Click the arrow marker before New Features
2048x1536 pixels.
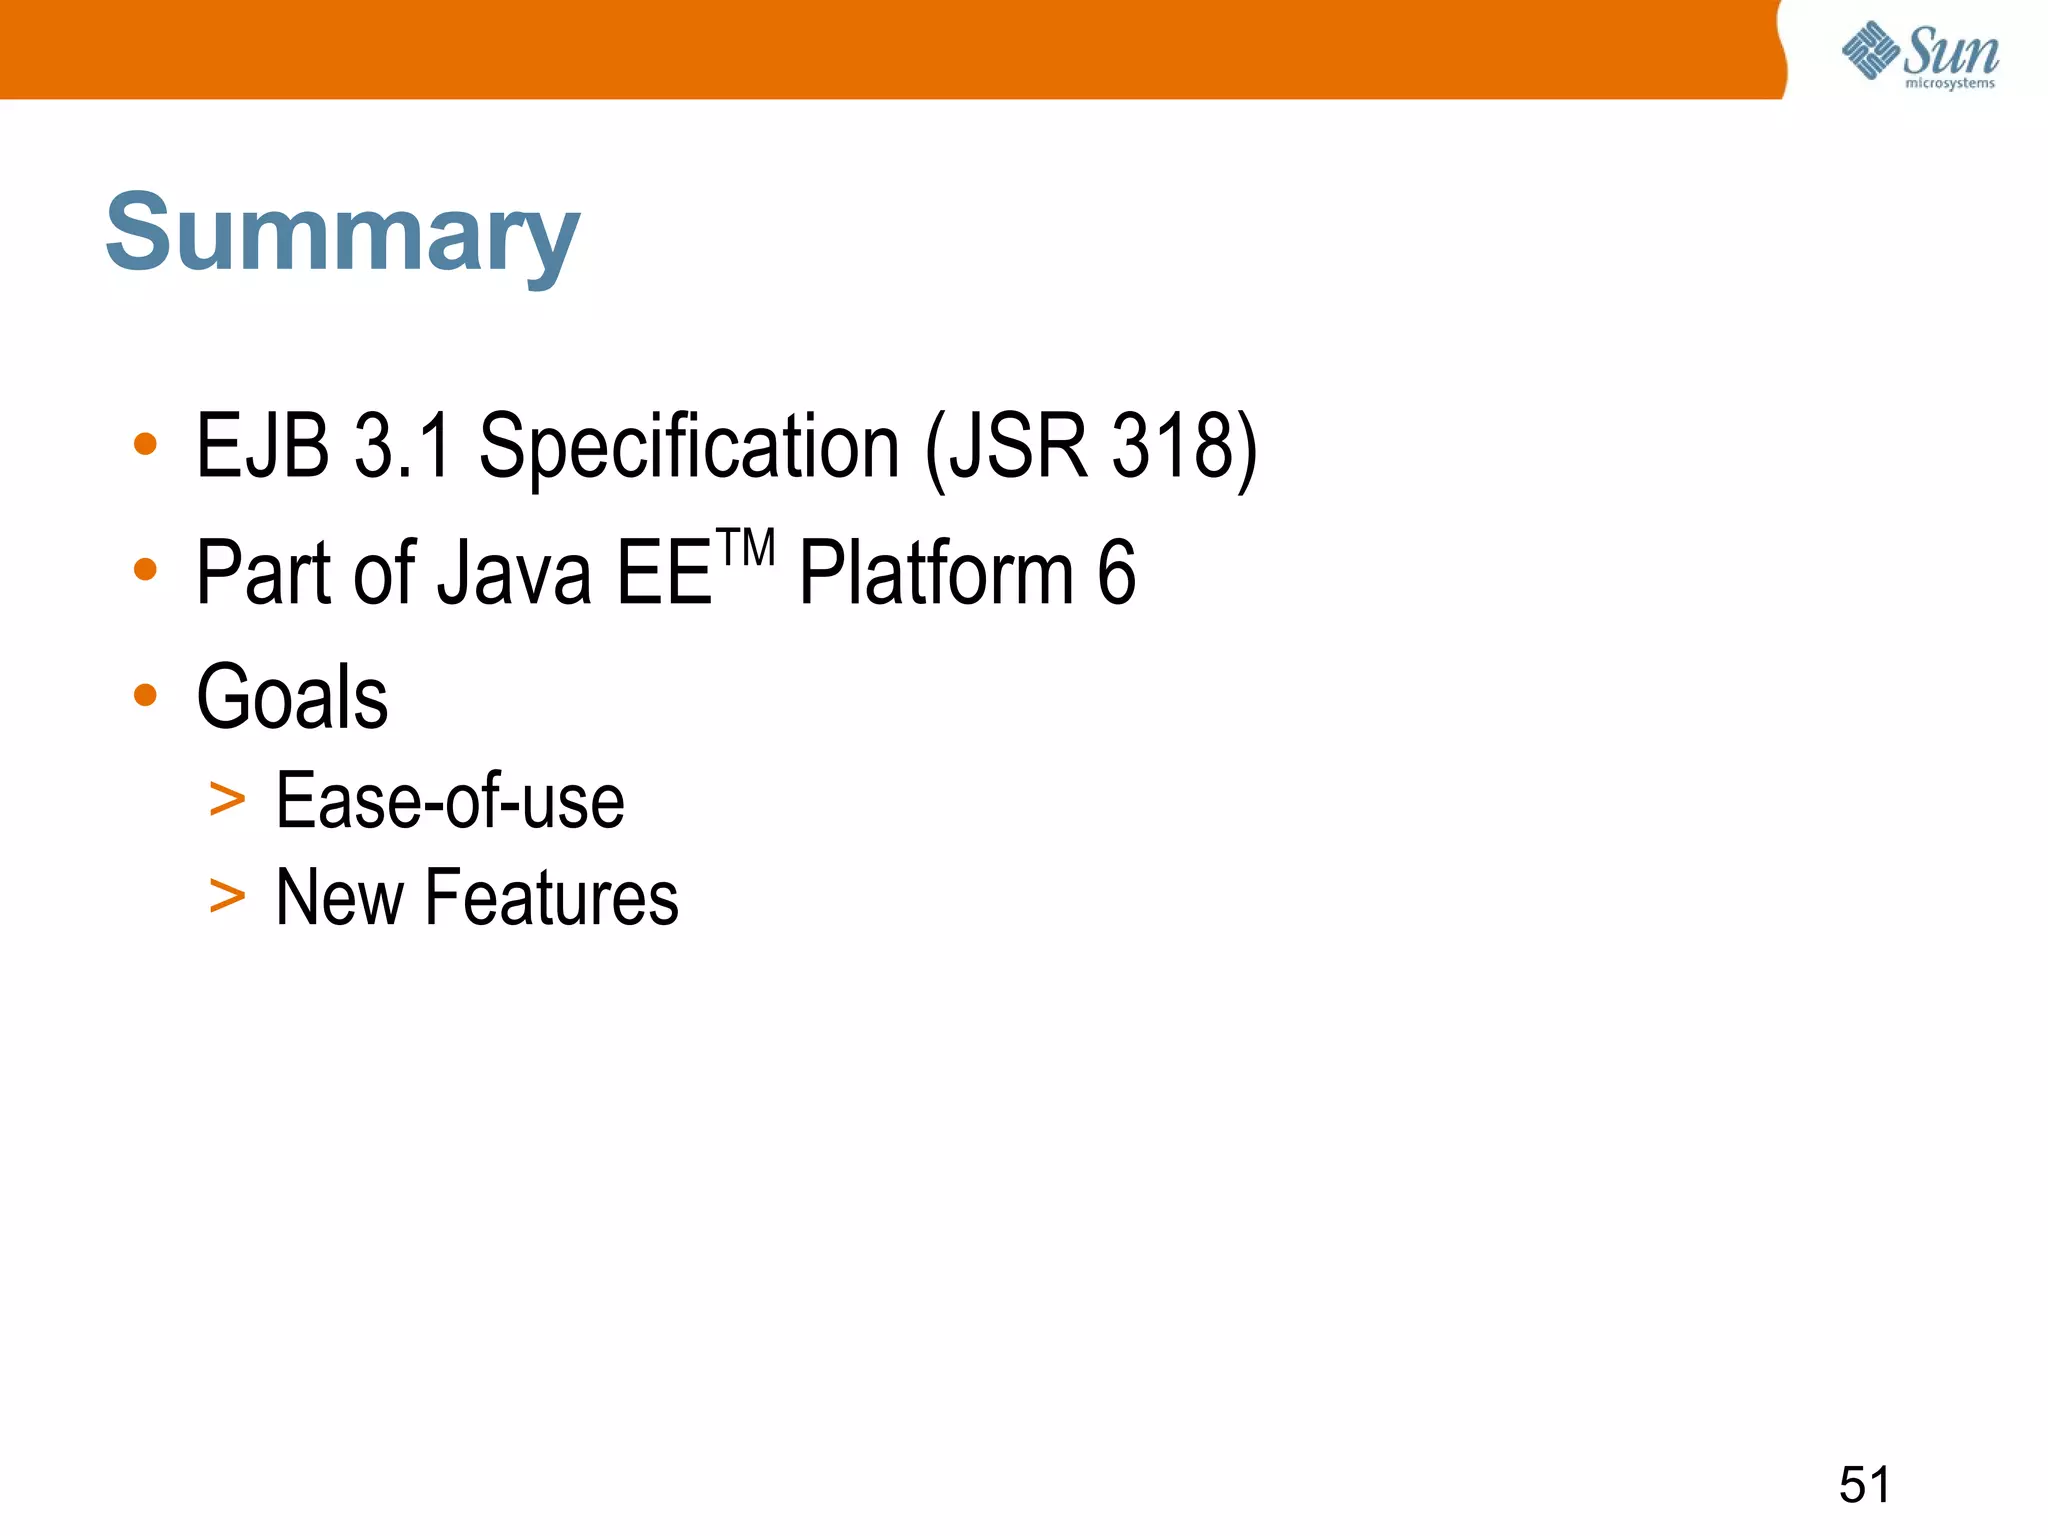click(x=227, y=896)
